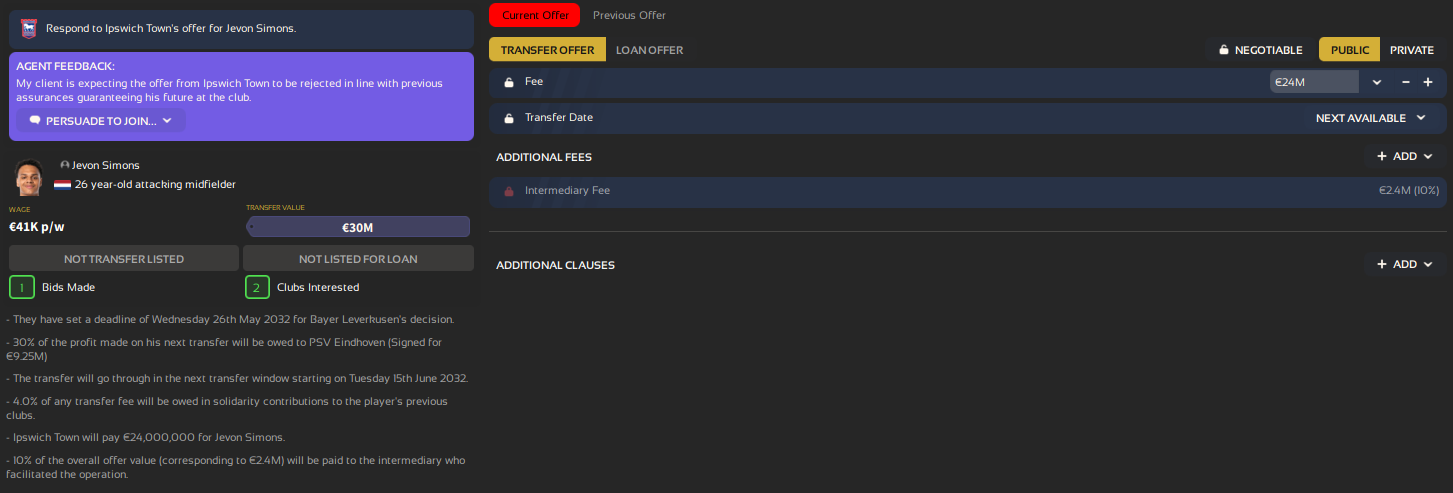The width and height of the screenshot is (1453, 493).
Task: Toggle the lock icon next to Transfer Date
Action: point(508,118)
